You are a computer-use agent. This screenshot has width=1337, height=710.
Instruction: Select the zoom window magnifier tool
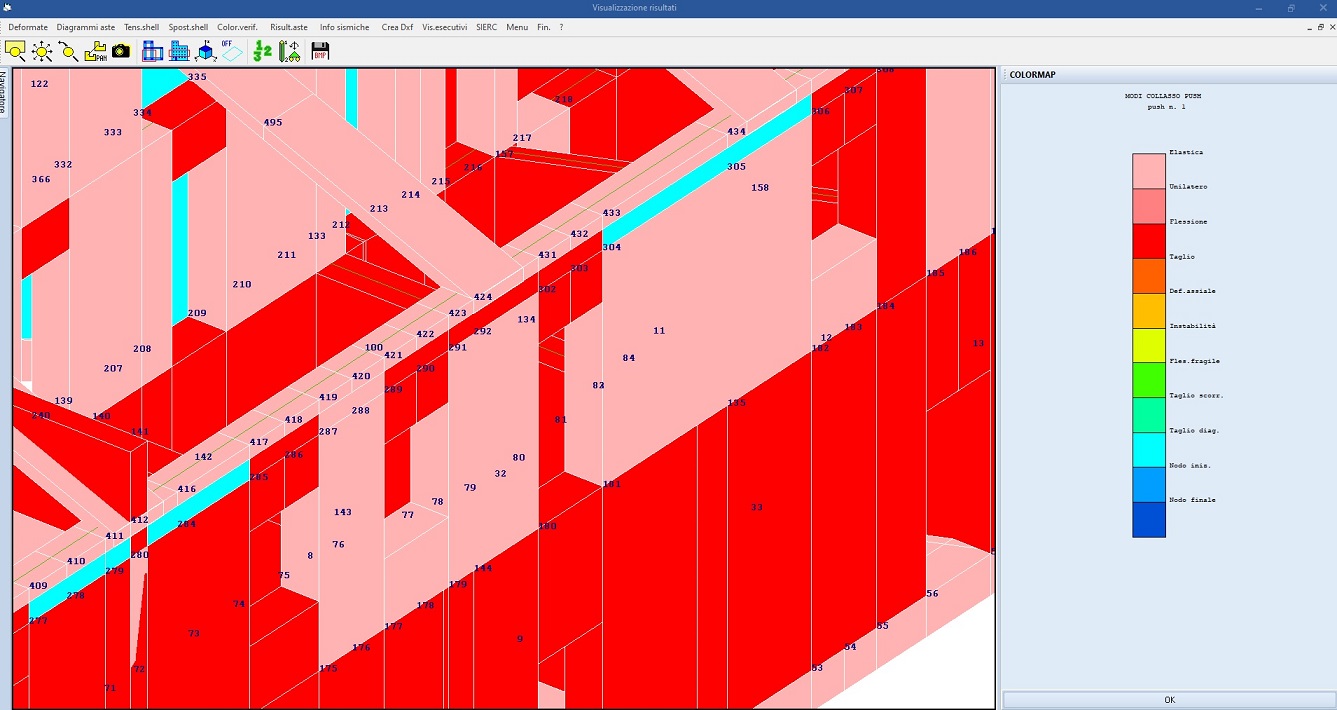pyautogui.click(x=16, y=51)
